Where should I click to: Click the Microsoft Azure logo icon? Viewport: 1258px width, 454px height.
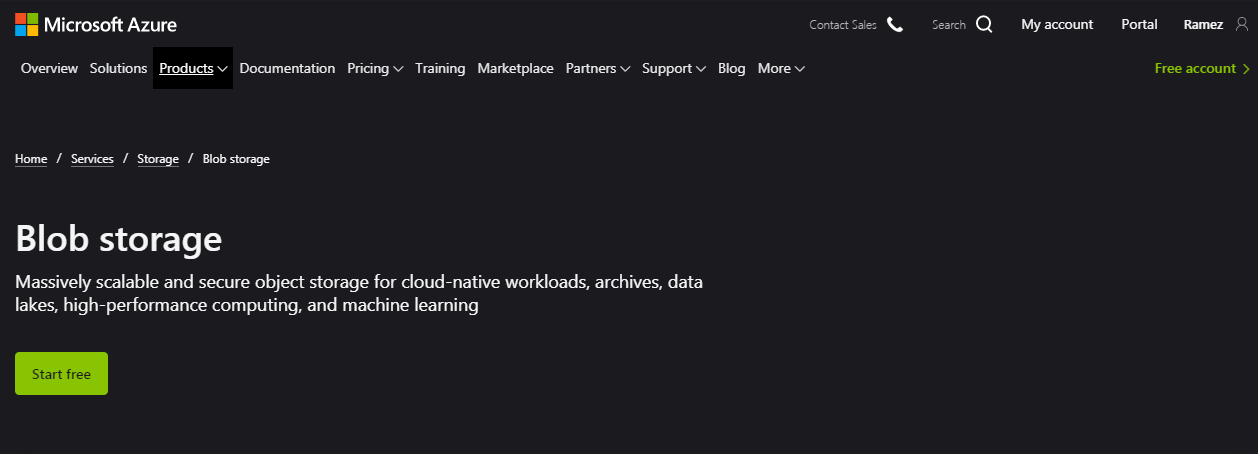(27, 24)
